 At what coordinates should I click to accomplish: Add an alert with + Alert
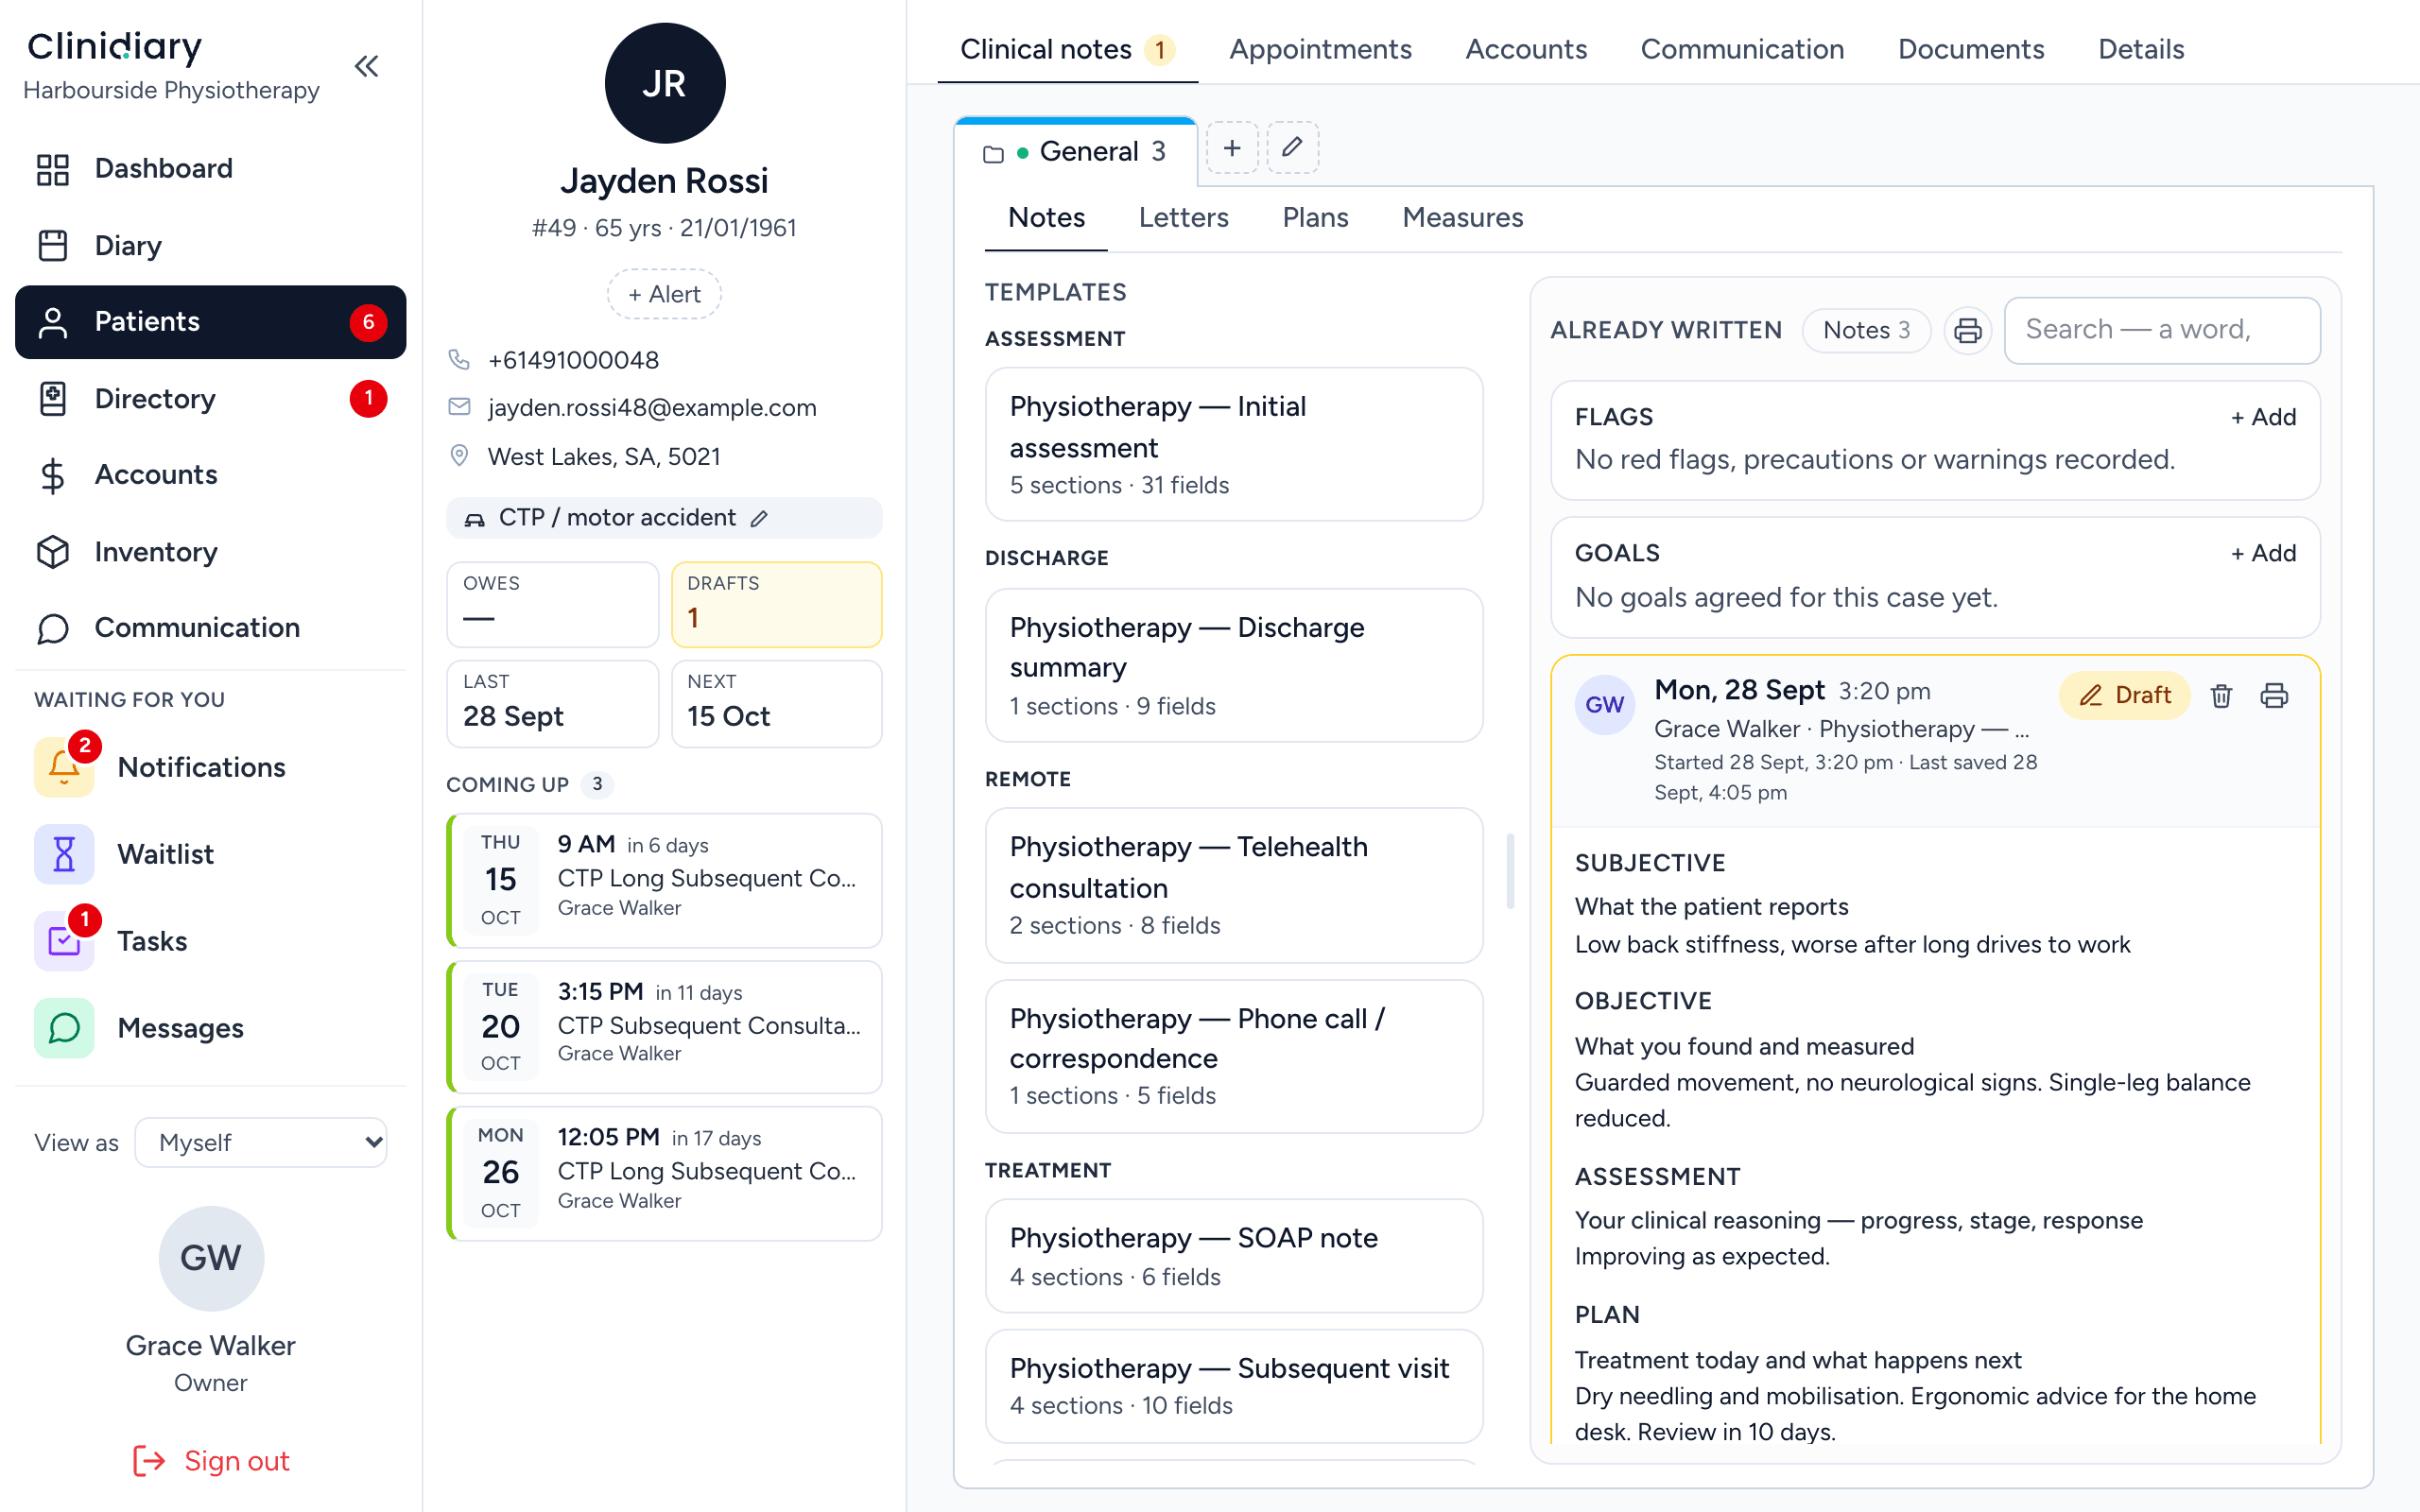pos(664,294)
